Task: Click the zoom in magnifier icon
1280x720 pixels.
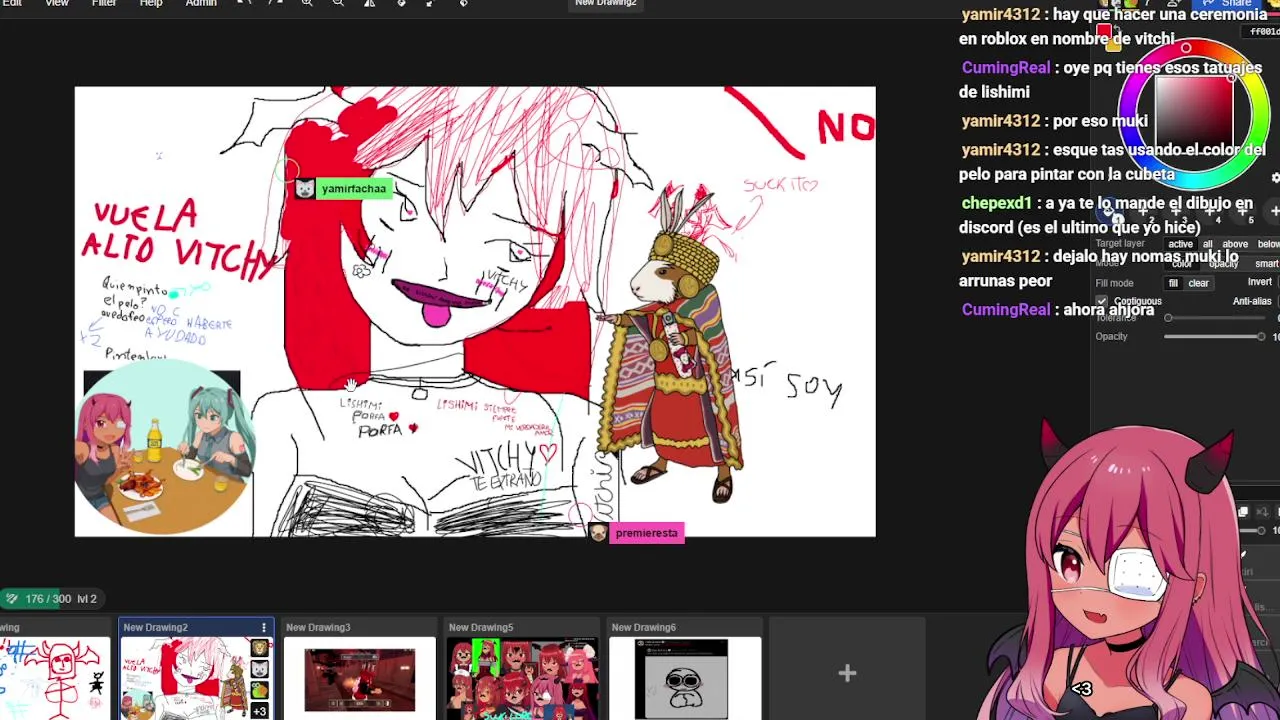Action: (307, 3)
